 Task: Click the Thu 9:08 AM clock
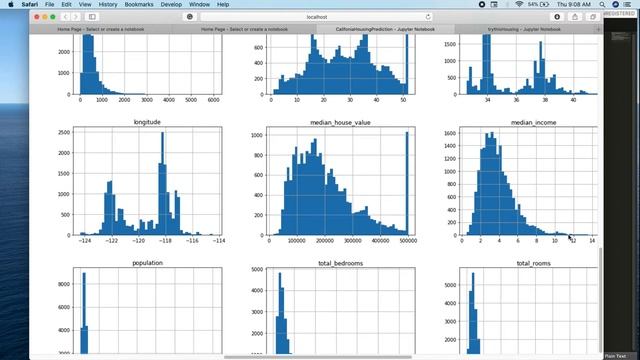pyautogui.click(x=573, y=4)
